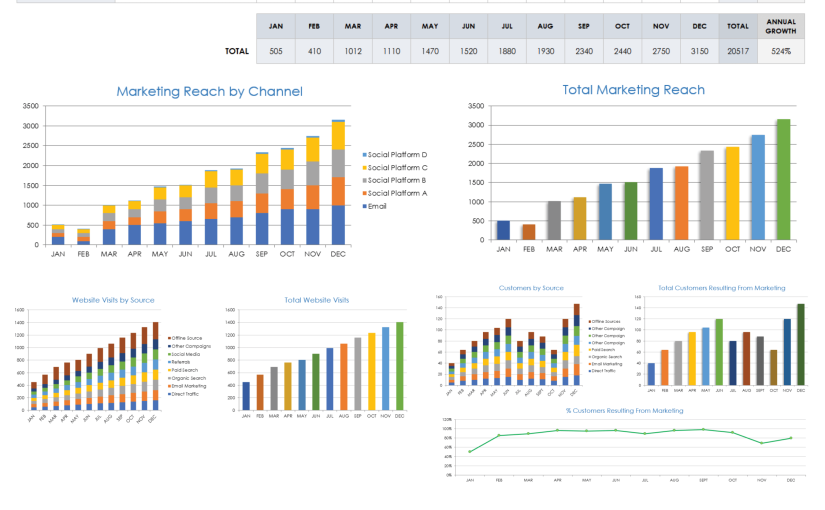Viewport: 825px width, 510px height.
Task: Click the cell showing 505
Action: (x=276, y=51)
